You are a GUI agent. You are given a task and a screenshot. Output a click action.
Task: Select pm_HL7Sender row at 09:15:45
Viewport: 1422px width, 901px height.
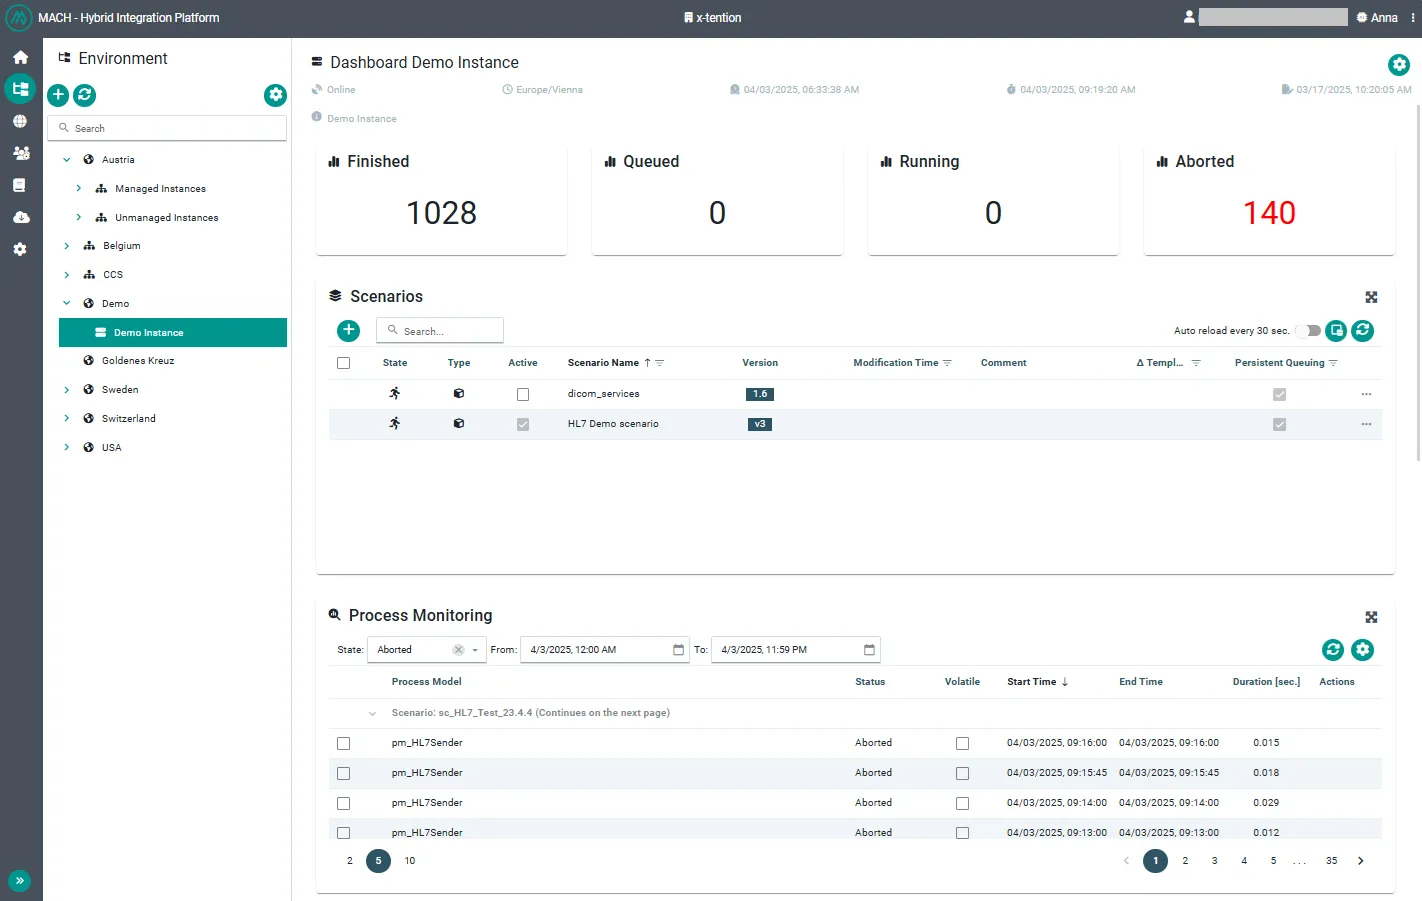(344, 773)
